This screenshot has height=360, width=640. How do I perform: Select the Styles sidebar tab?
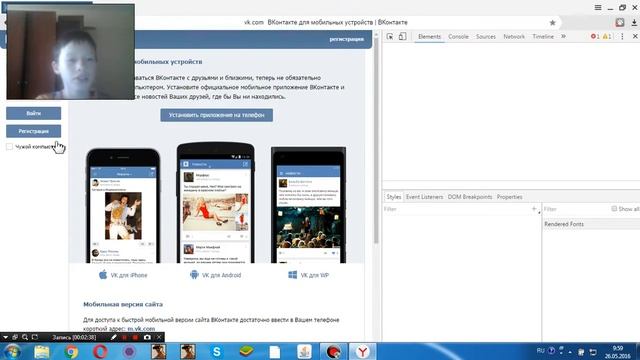coord(394,197)
